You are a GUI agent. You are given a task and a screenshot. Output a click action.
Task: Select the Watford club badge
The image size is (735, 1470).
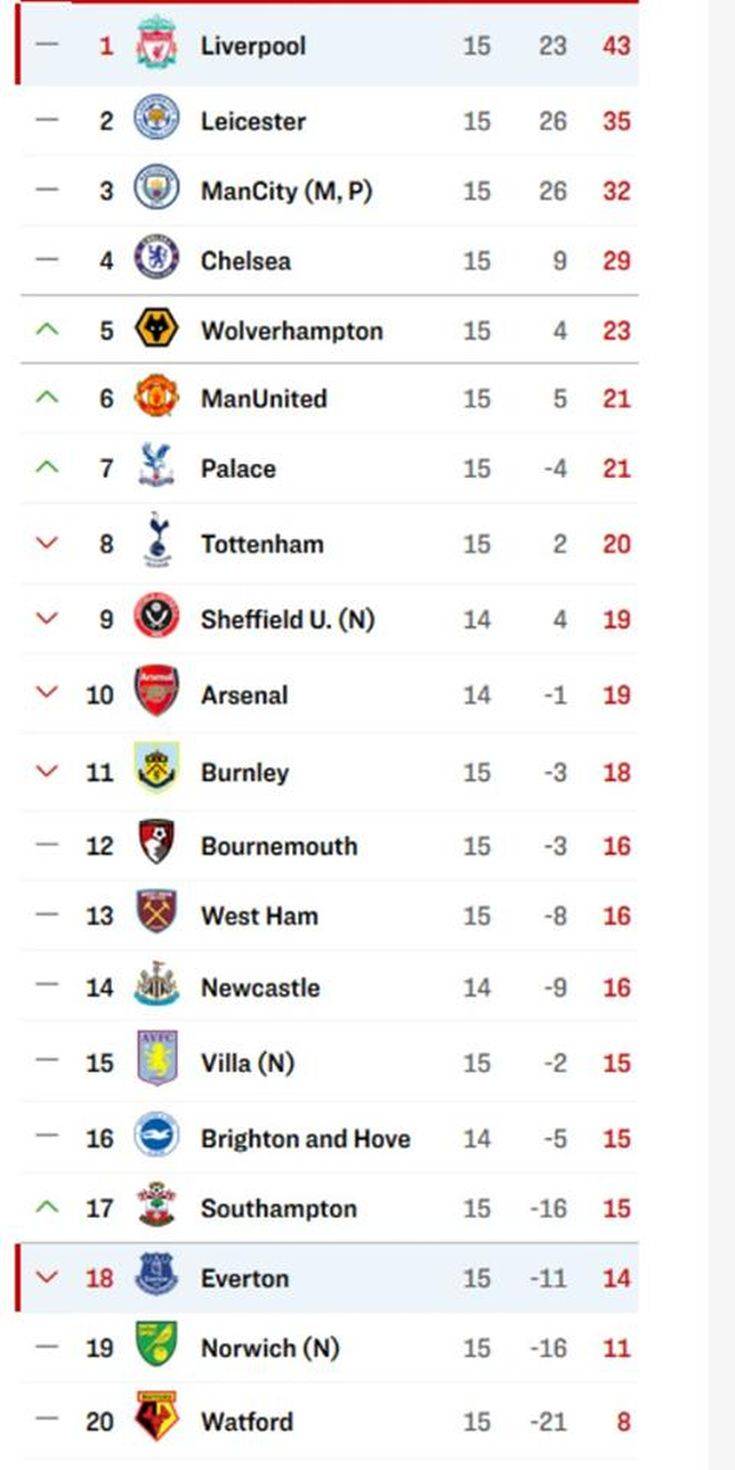click(157, 1416)
